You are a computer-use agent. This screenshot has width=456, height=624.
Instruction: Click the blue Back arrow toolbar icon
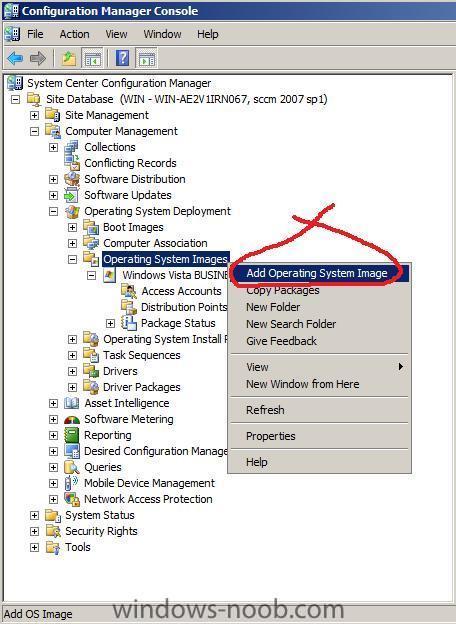coord(15,58)
